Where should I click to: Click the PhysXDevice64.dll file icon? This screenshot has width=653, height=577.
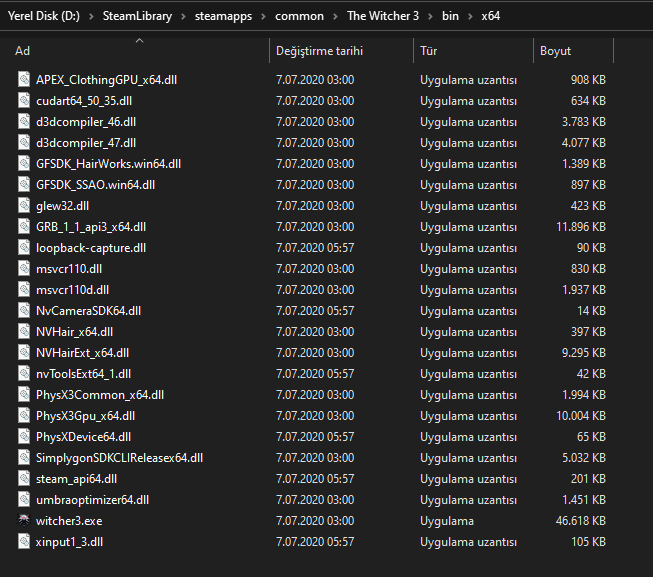point(24,436)
